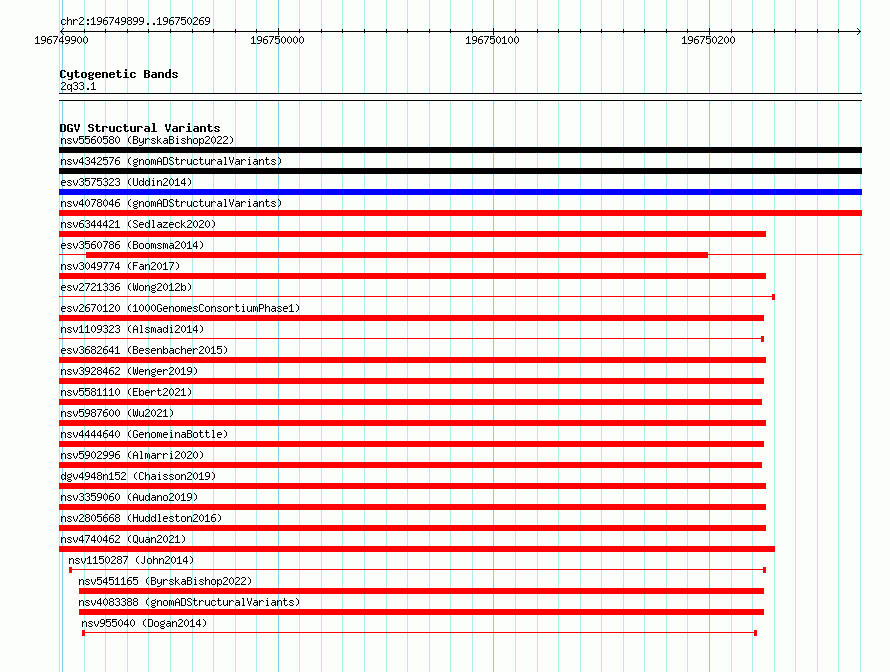This screenshot has width=890, height=672.
Task: Click red bar under nsv5902996 Almarri2020
Action: coord(410,465)
